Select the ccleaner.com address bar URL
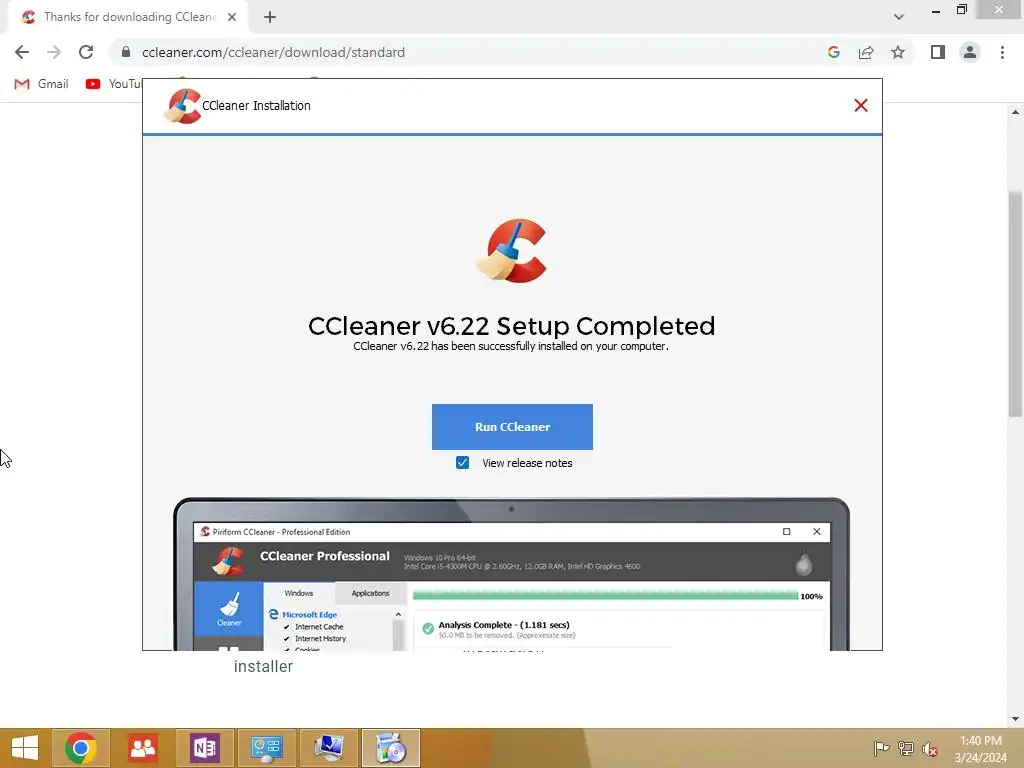The height and width of the screenshot is (768, 1024). pos(273,52)
